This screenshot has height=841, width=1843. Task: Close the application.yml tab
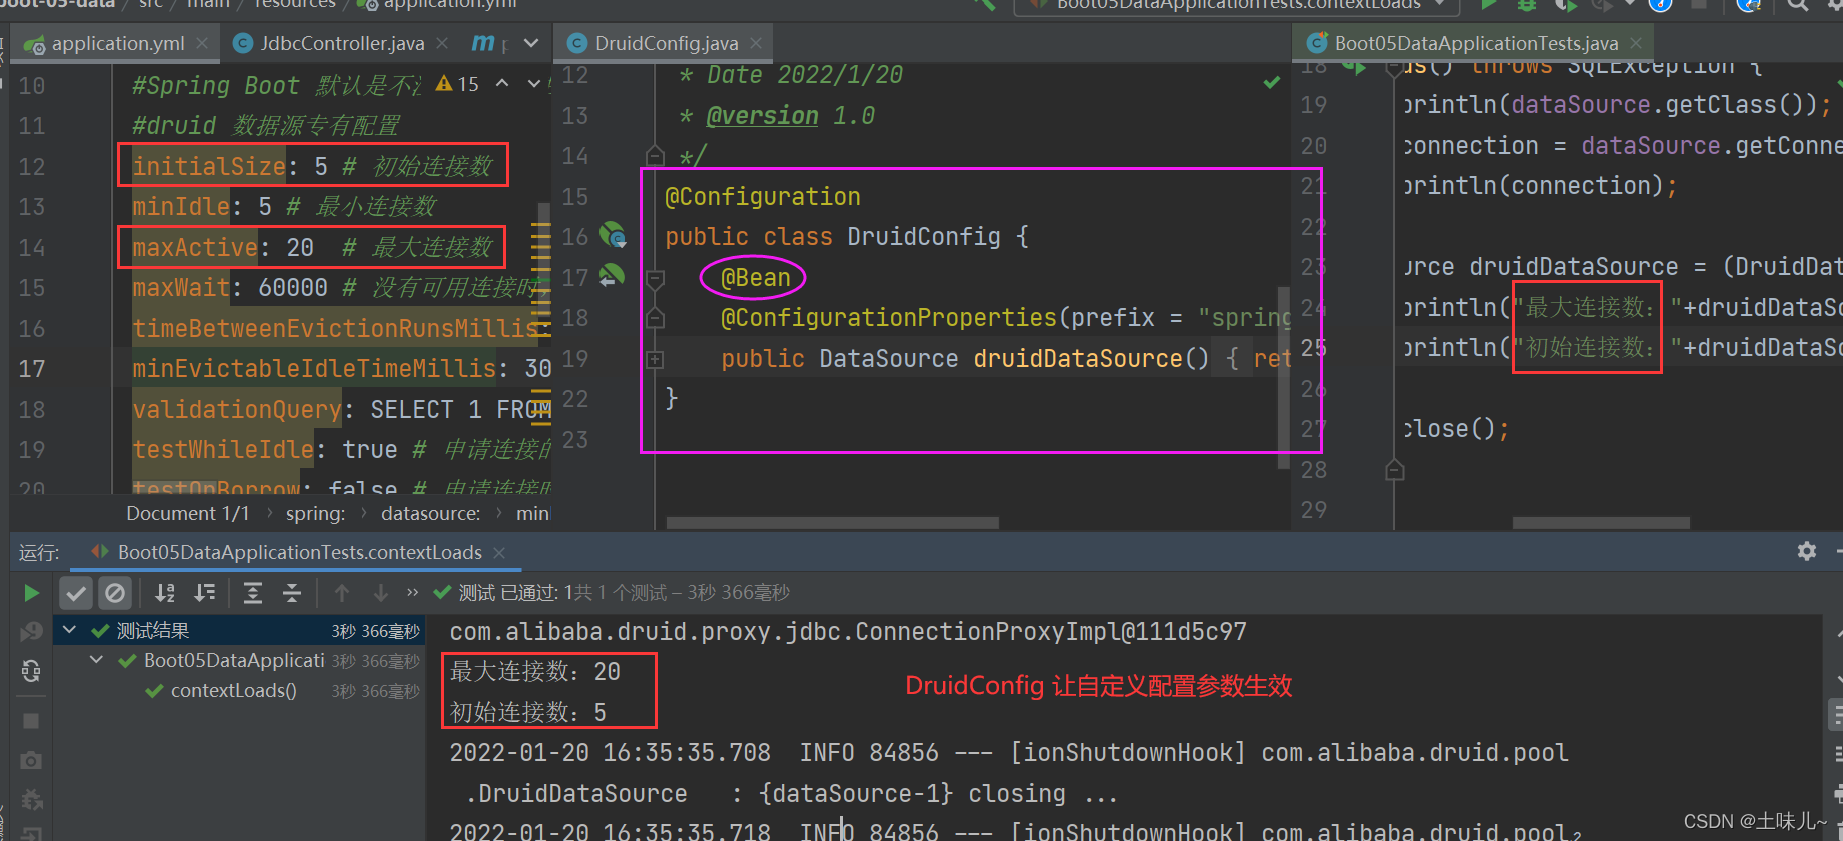pyautogui.click(x=202, y=44)
